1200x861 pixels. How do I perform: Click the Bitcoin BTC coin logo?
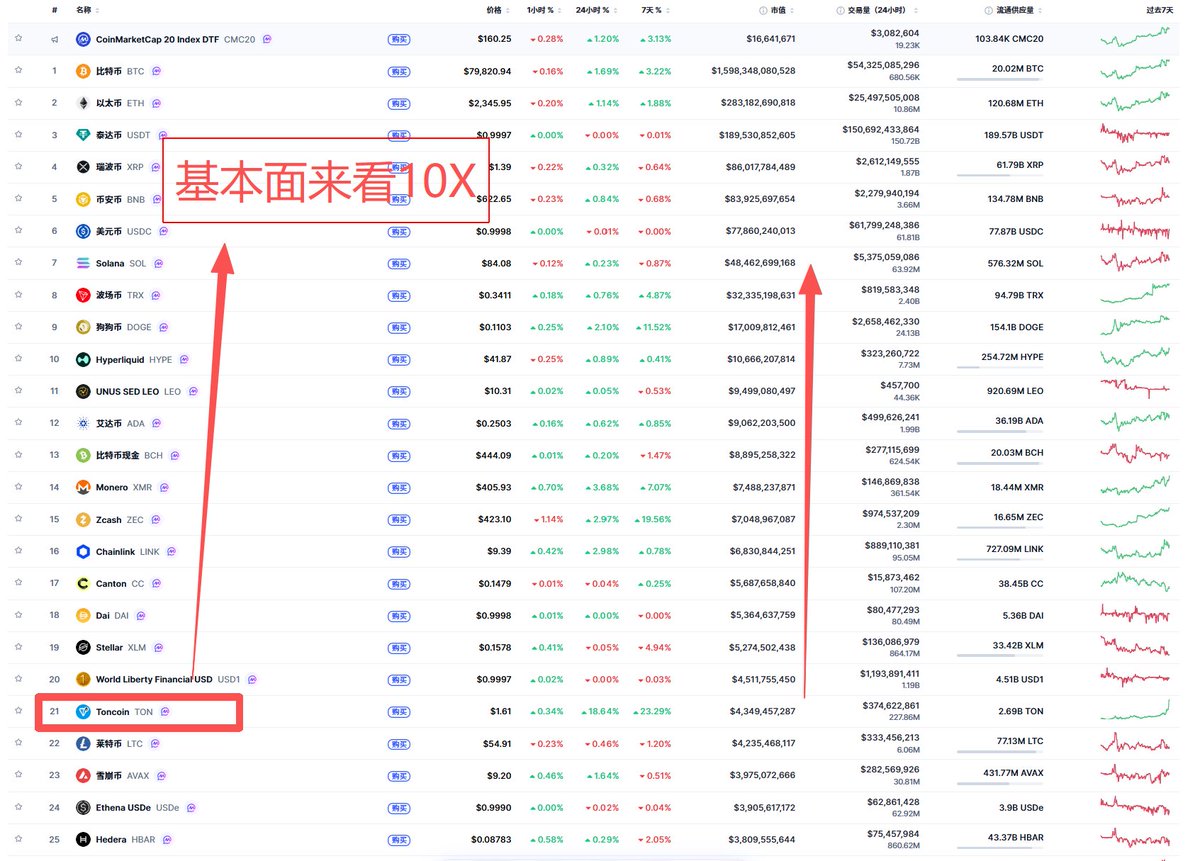coord(84,71)
